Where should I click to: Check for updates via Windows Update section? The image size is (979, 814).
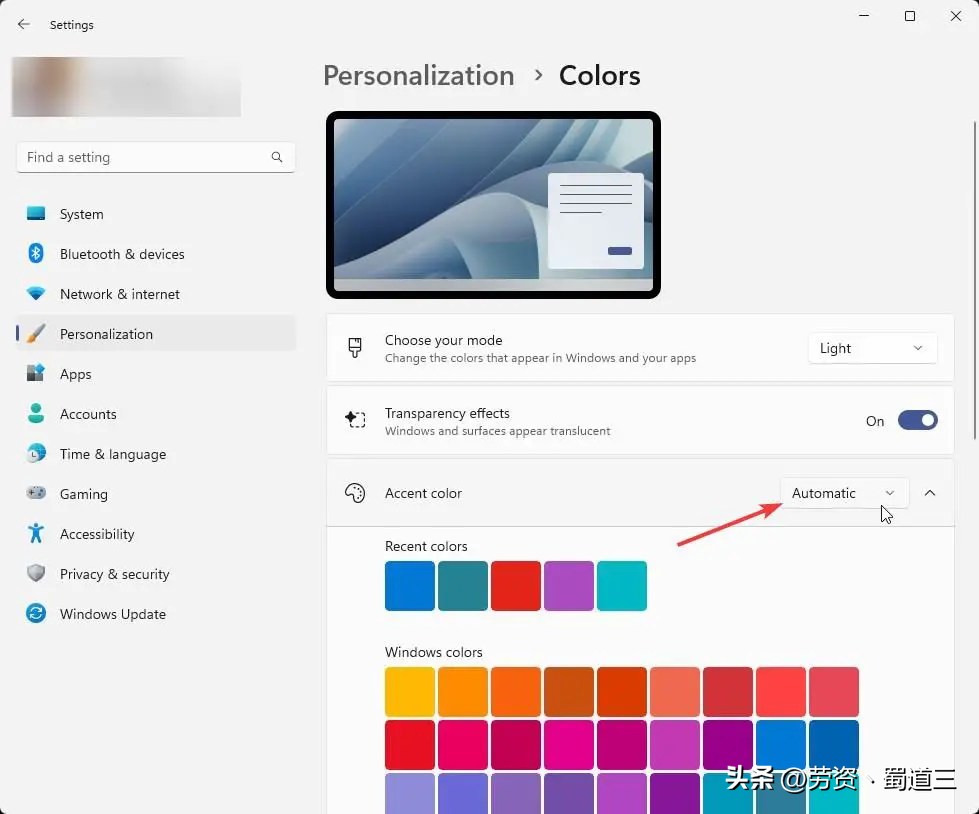tap(112, 614)
